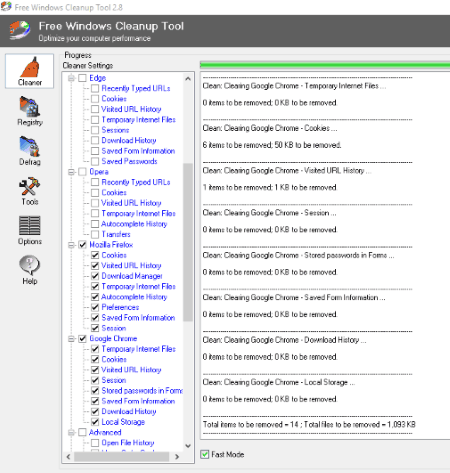Click 'Cleaning Google Chrome - Download History' line
Image resolution: width=450 pixels, height=473 pixels.
tap(284, 340)
